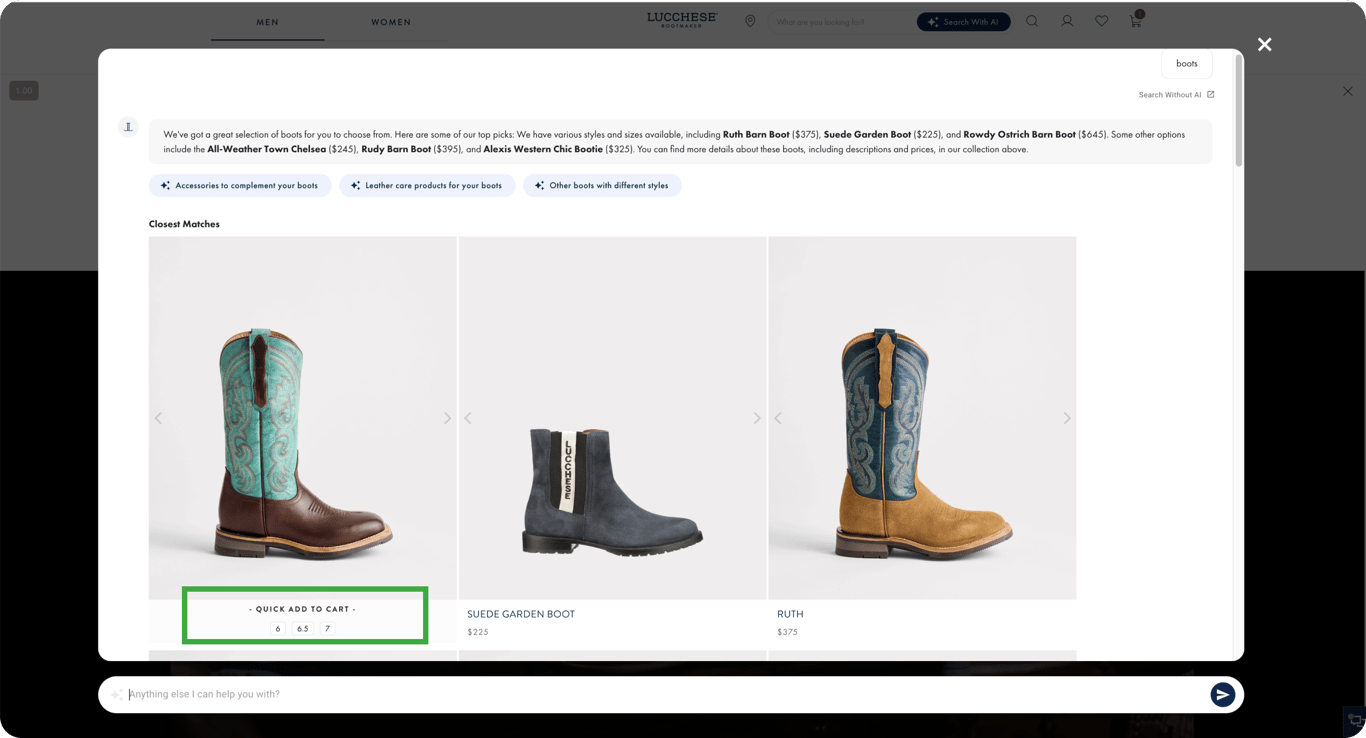Viewport: 1366px width, 738px height.
Task: Focus the 'What are you looking for?' search field
Action: [x=838, y=22]
